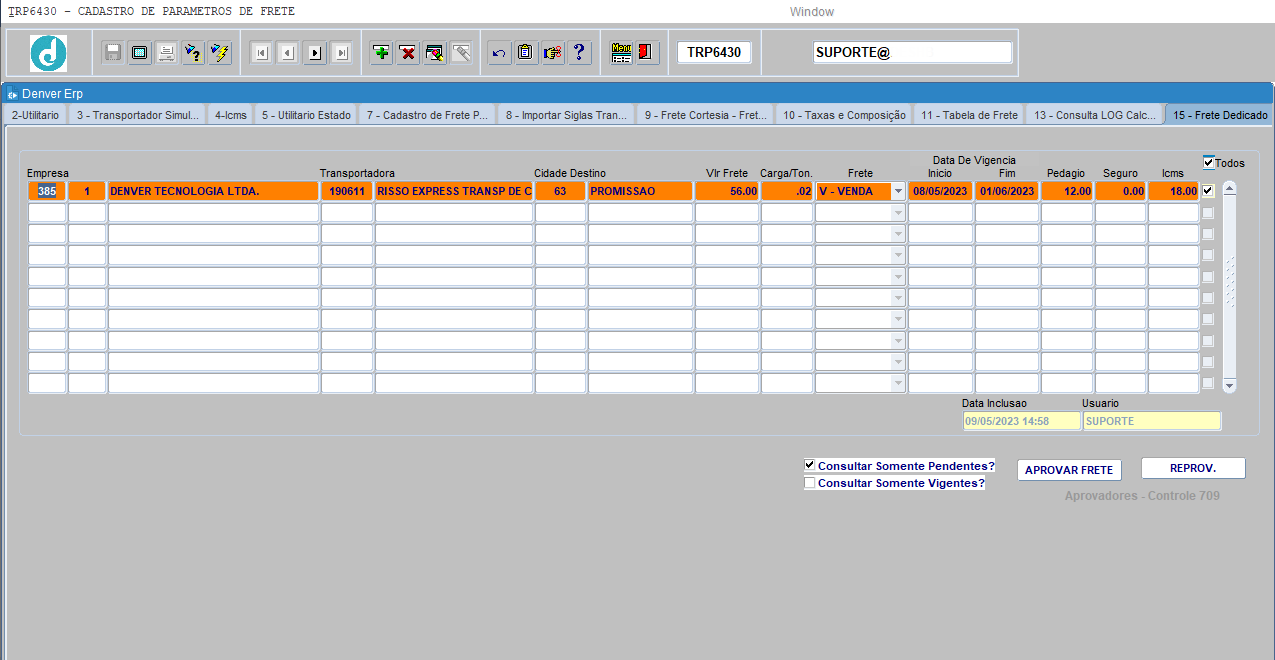Open the V - VENDA Frete dropdown
The height and width of the screenshot is (660, 1275).
click(x=898, y=191)
